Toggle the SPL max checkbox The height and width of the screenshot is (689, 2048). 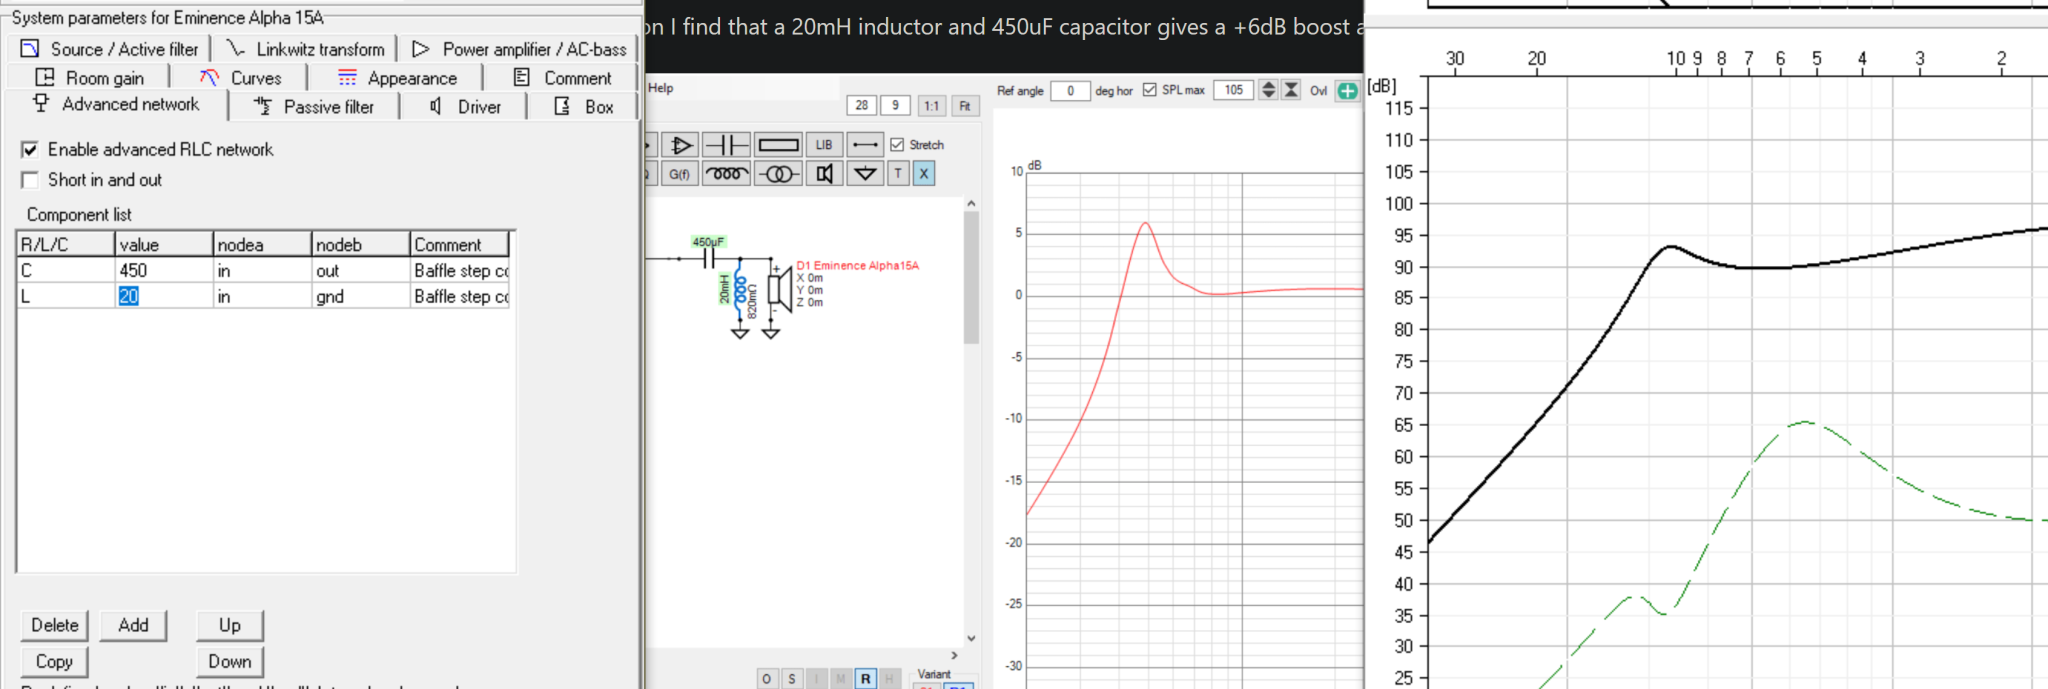[x=1150, y=90]
